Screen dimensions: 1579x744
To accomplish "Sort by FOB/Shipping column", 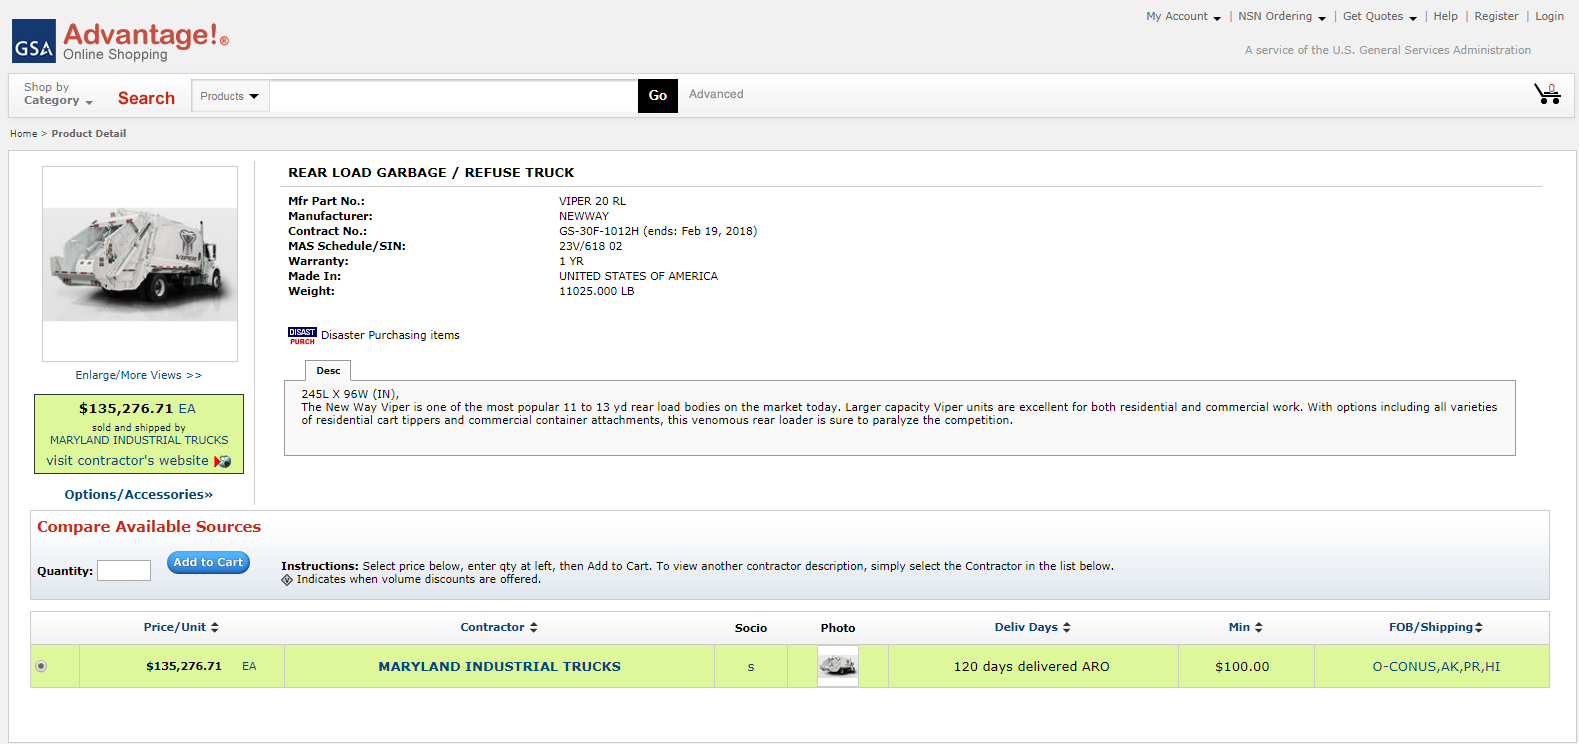I will (1478, 628).
